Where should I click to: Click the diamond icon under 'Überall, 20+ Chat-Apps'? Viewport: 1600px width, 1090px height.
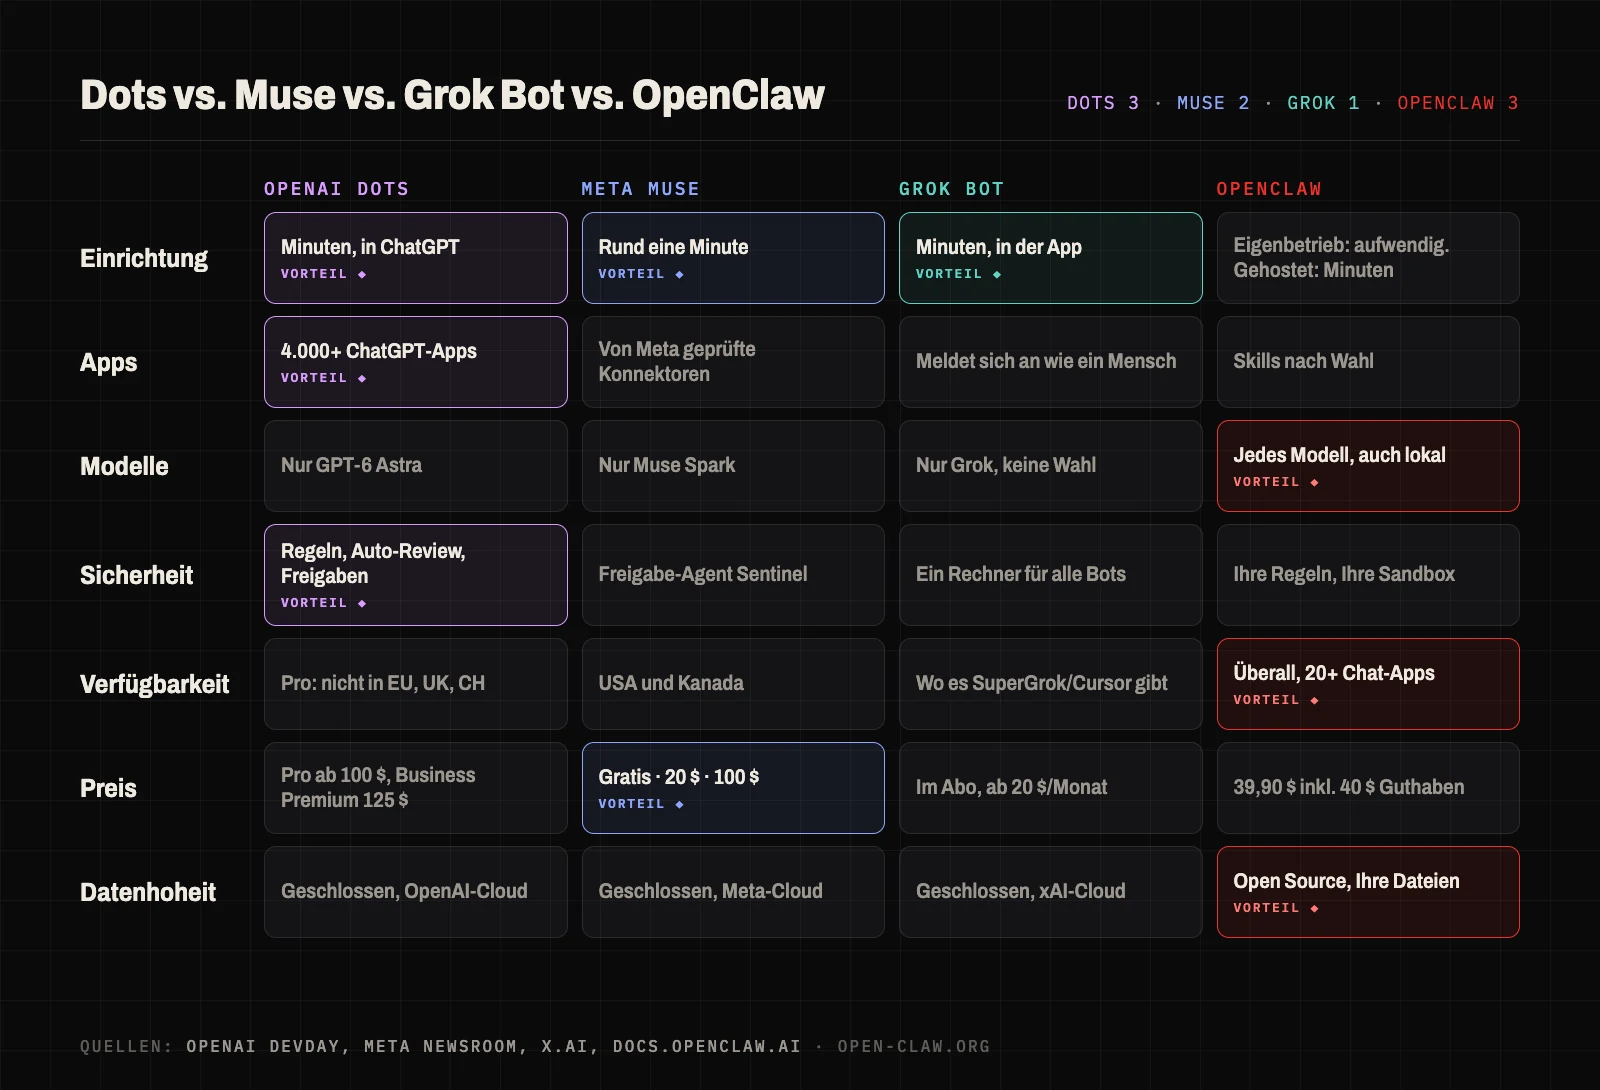pos(1314,700)
